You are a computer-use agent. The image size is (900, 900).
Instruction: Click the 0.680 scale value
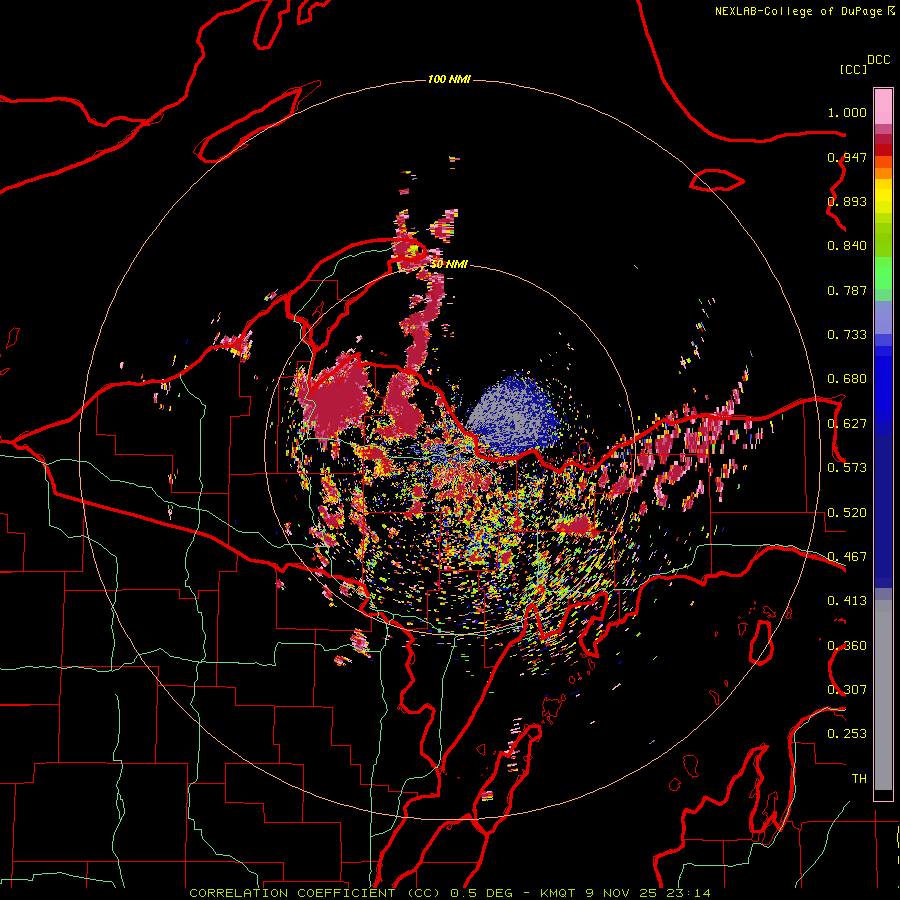point(847,379)
